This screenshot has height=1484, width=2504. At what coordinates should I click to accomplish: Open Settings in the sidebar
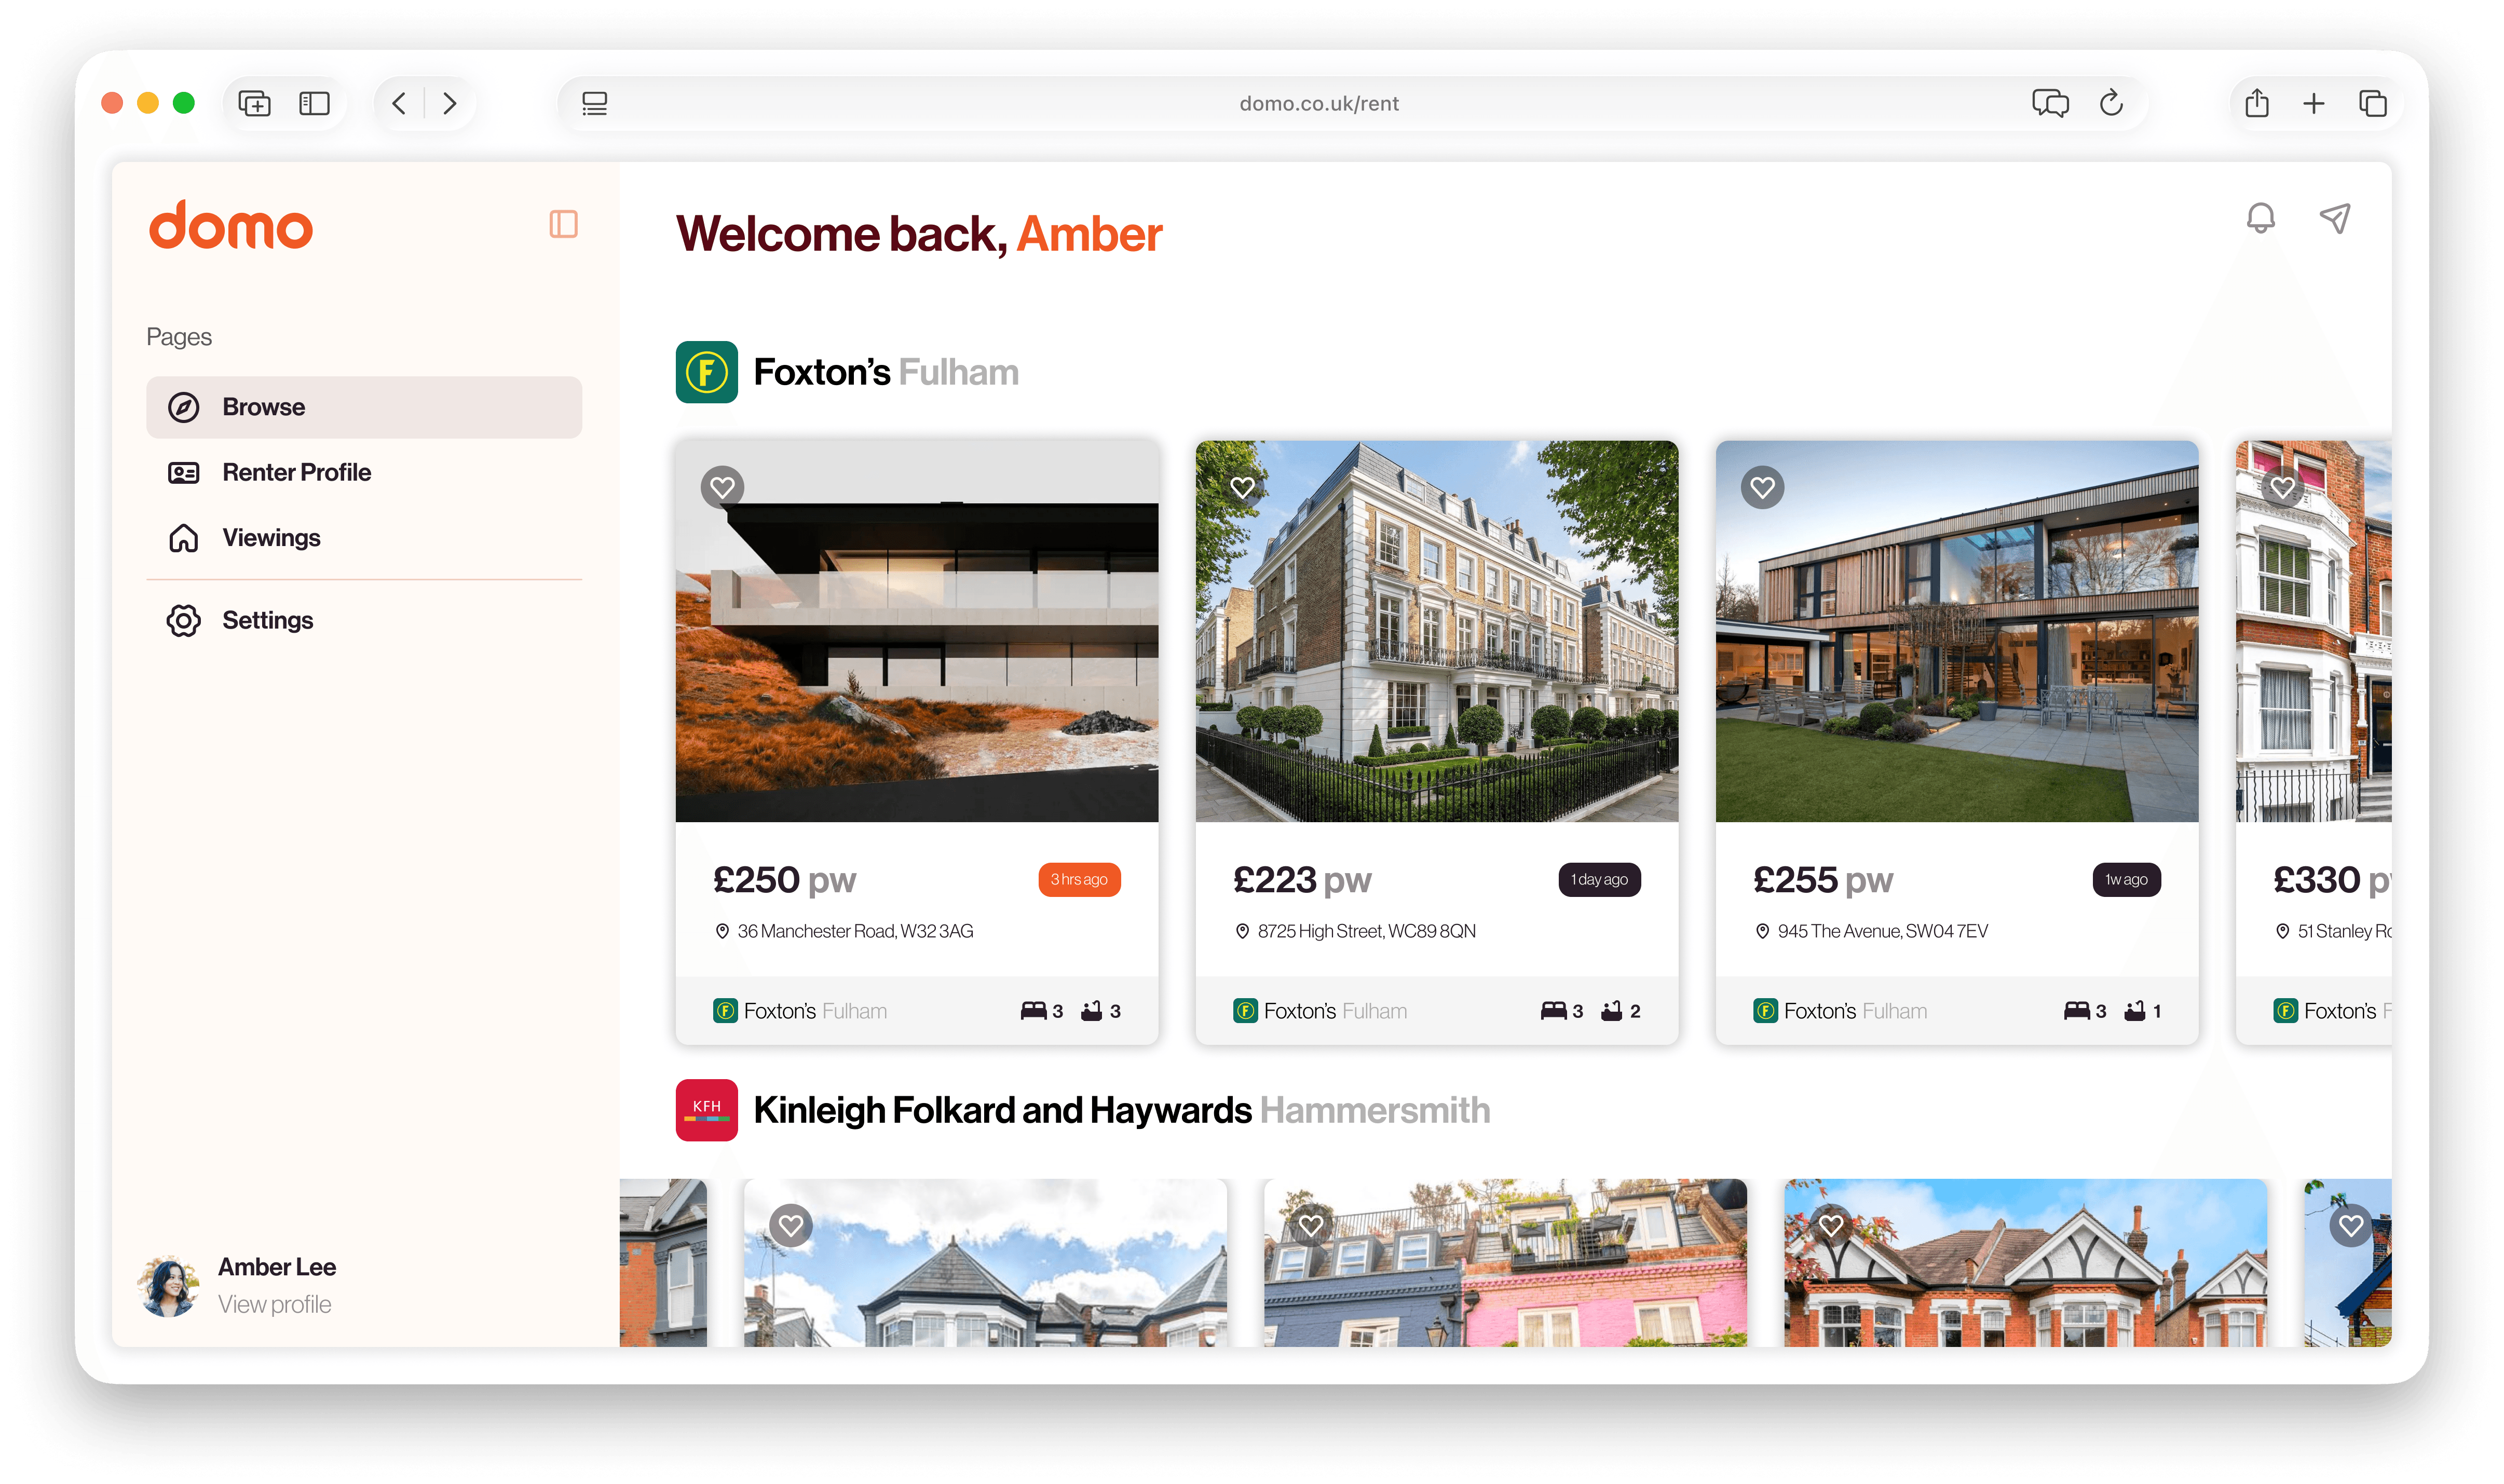267,620
